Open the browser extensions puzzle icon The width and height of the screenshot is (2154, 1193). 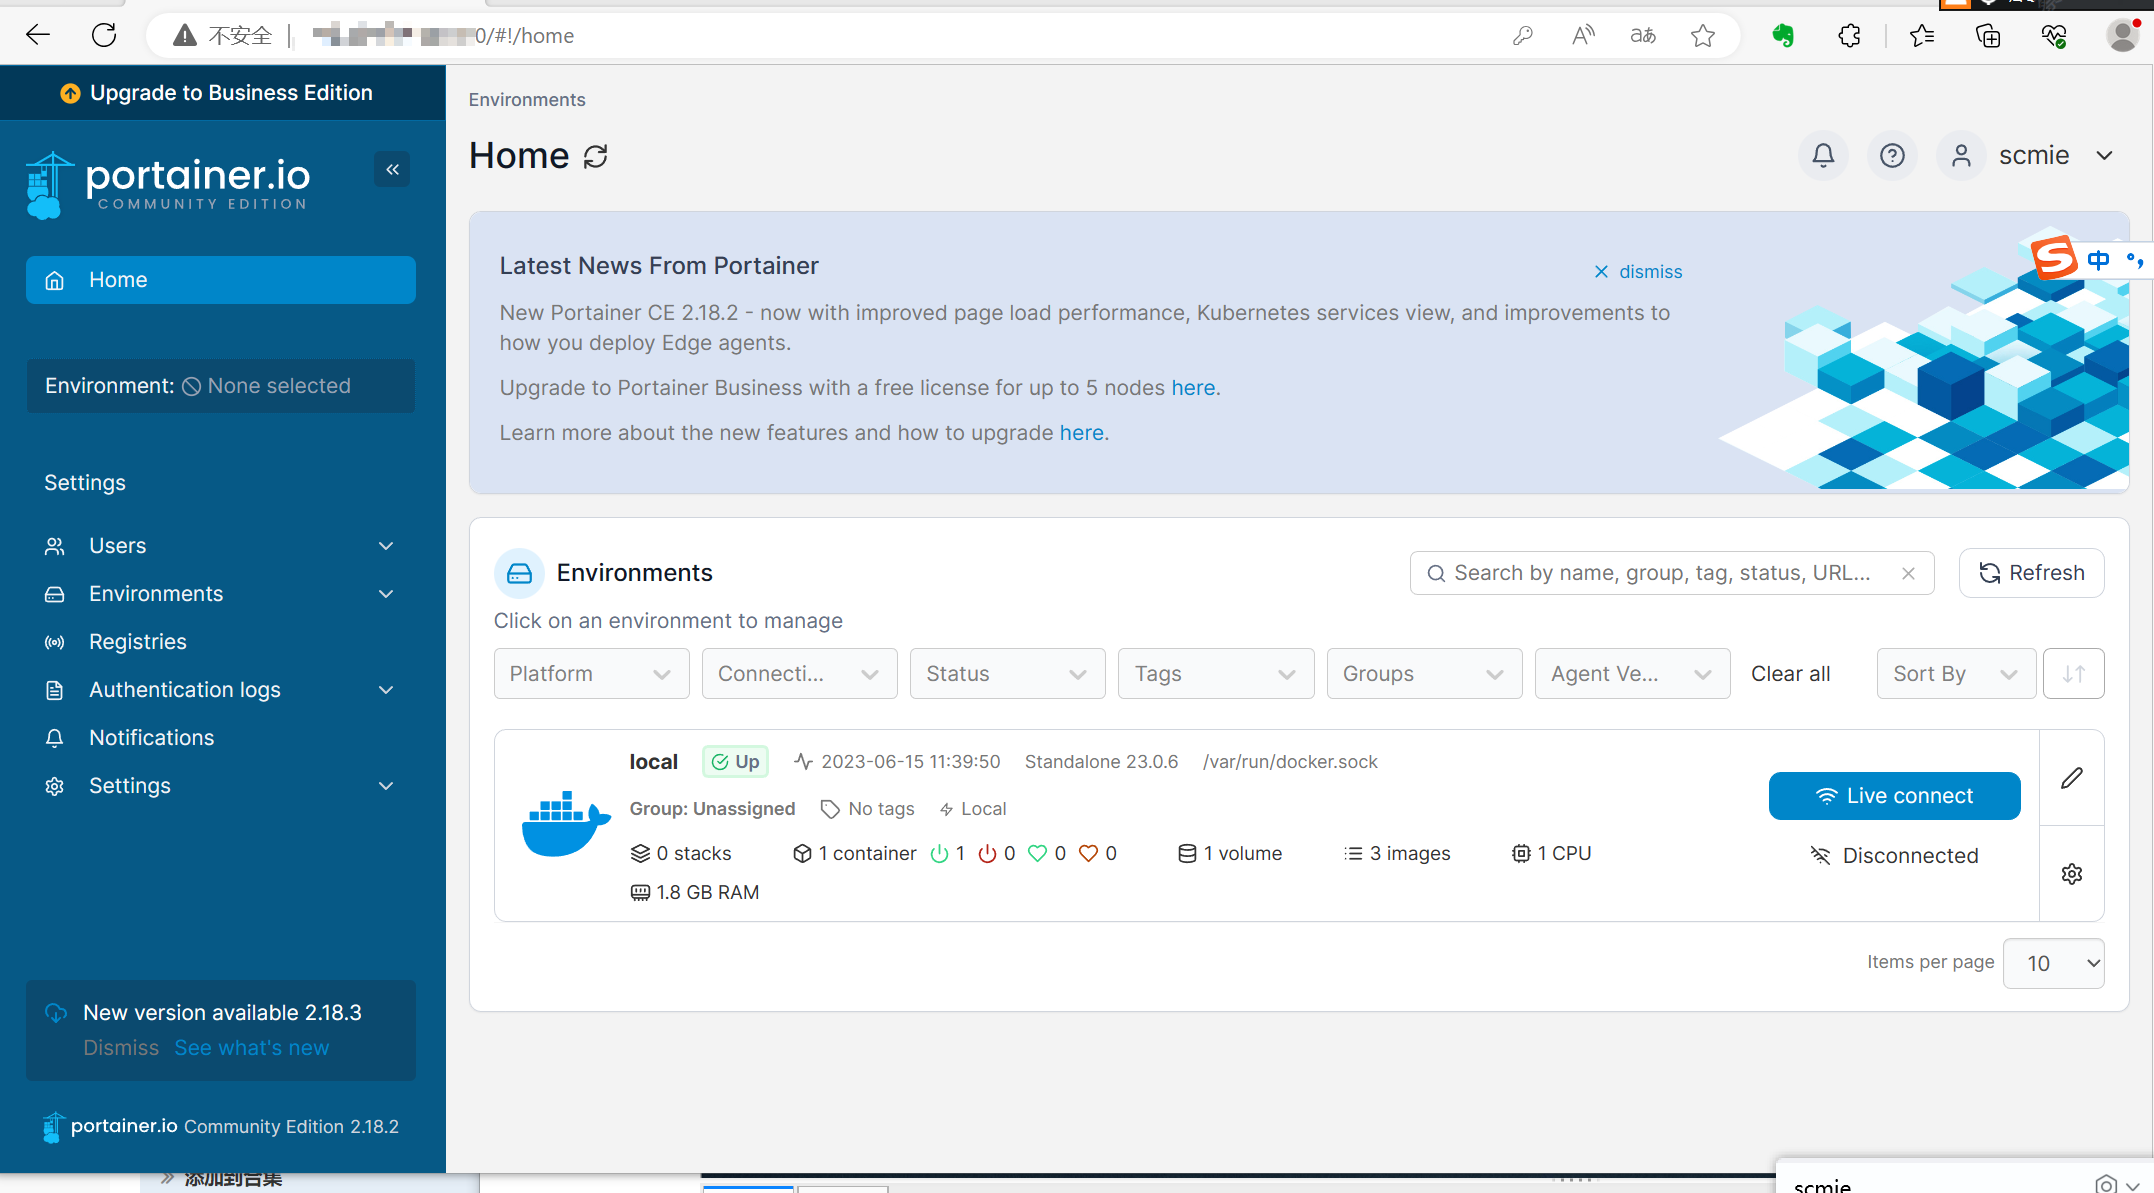(x=1849, y=36)
